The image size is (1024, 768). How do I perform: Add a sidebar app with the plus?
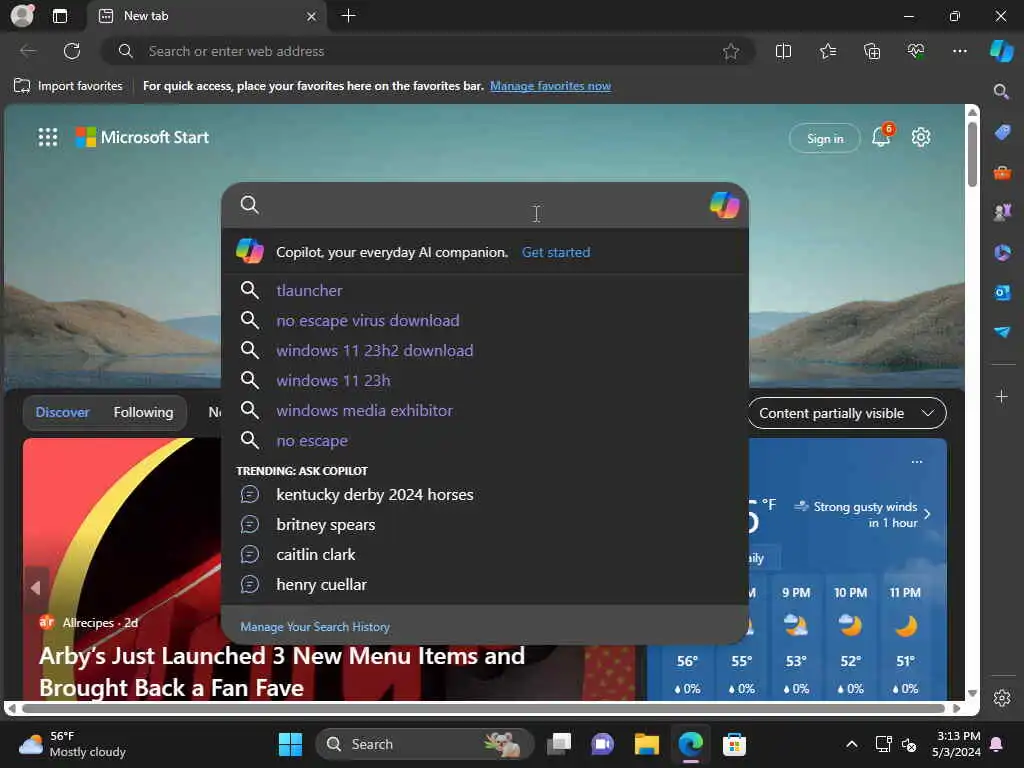1001,396
